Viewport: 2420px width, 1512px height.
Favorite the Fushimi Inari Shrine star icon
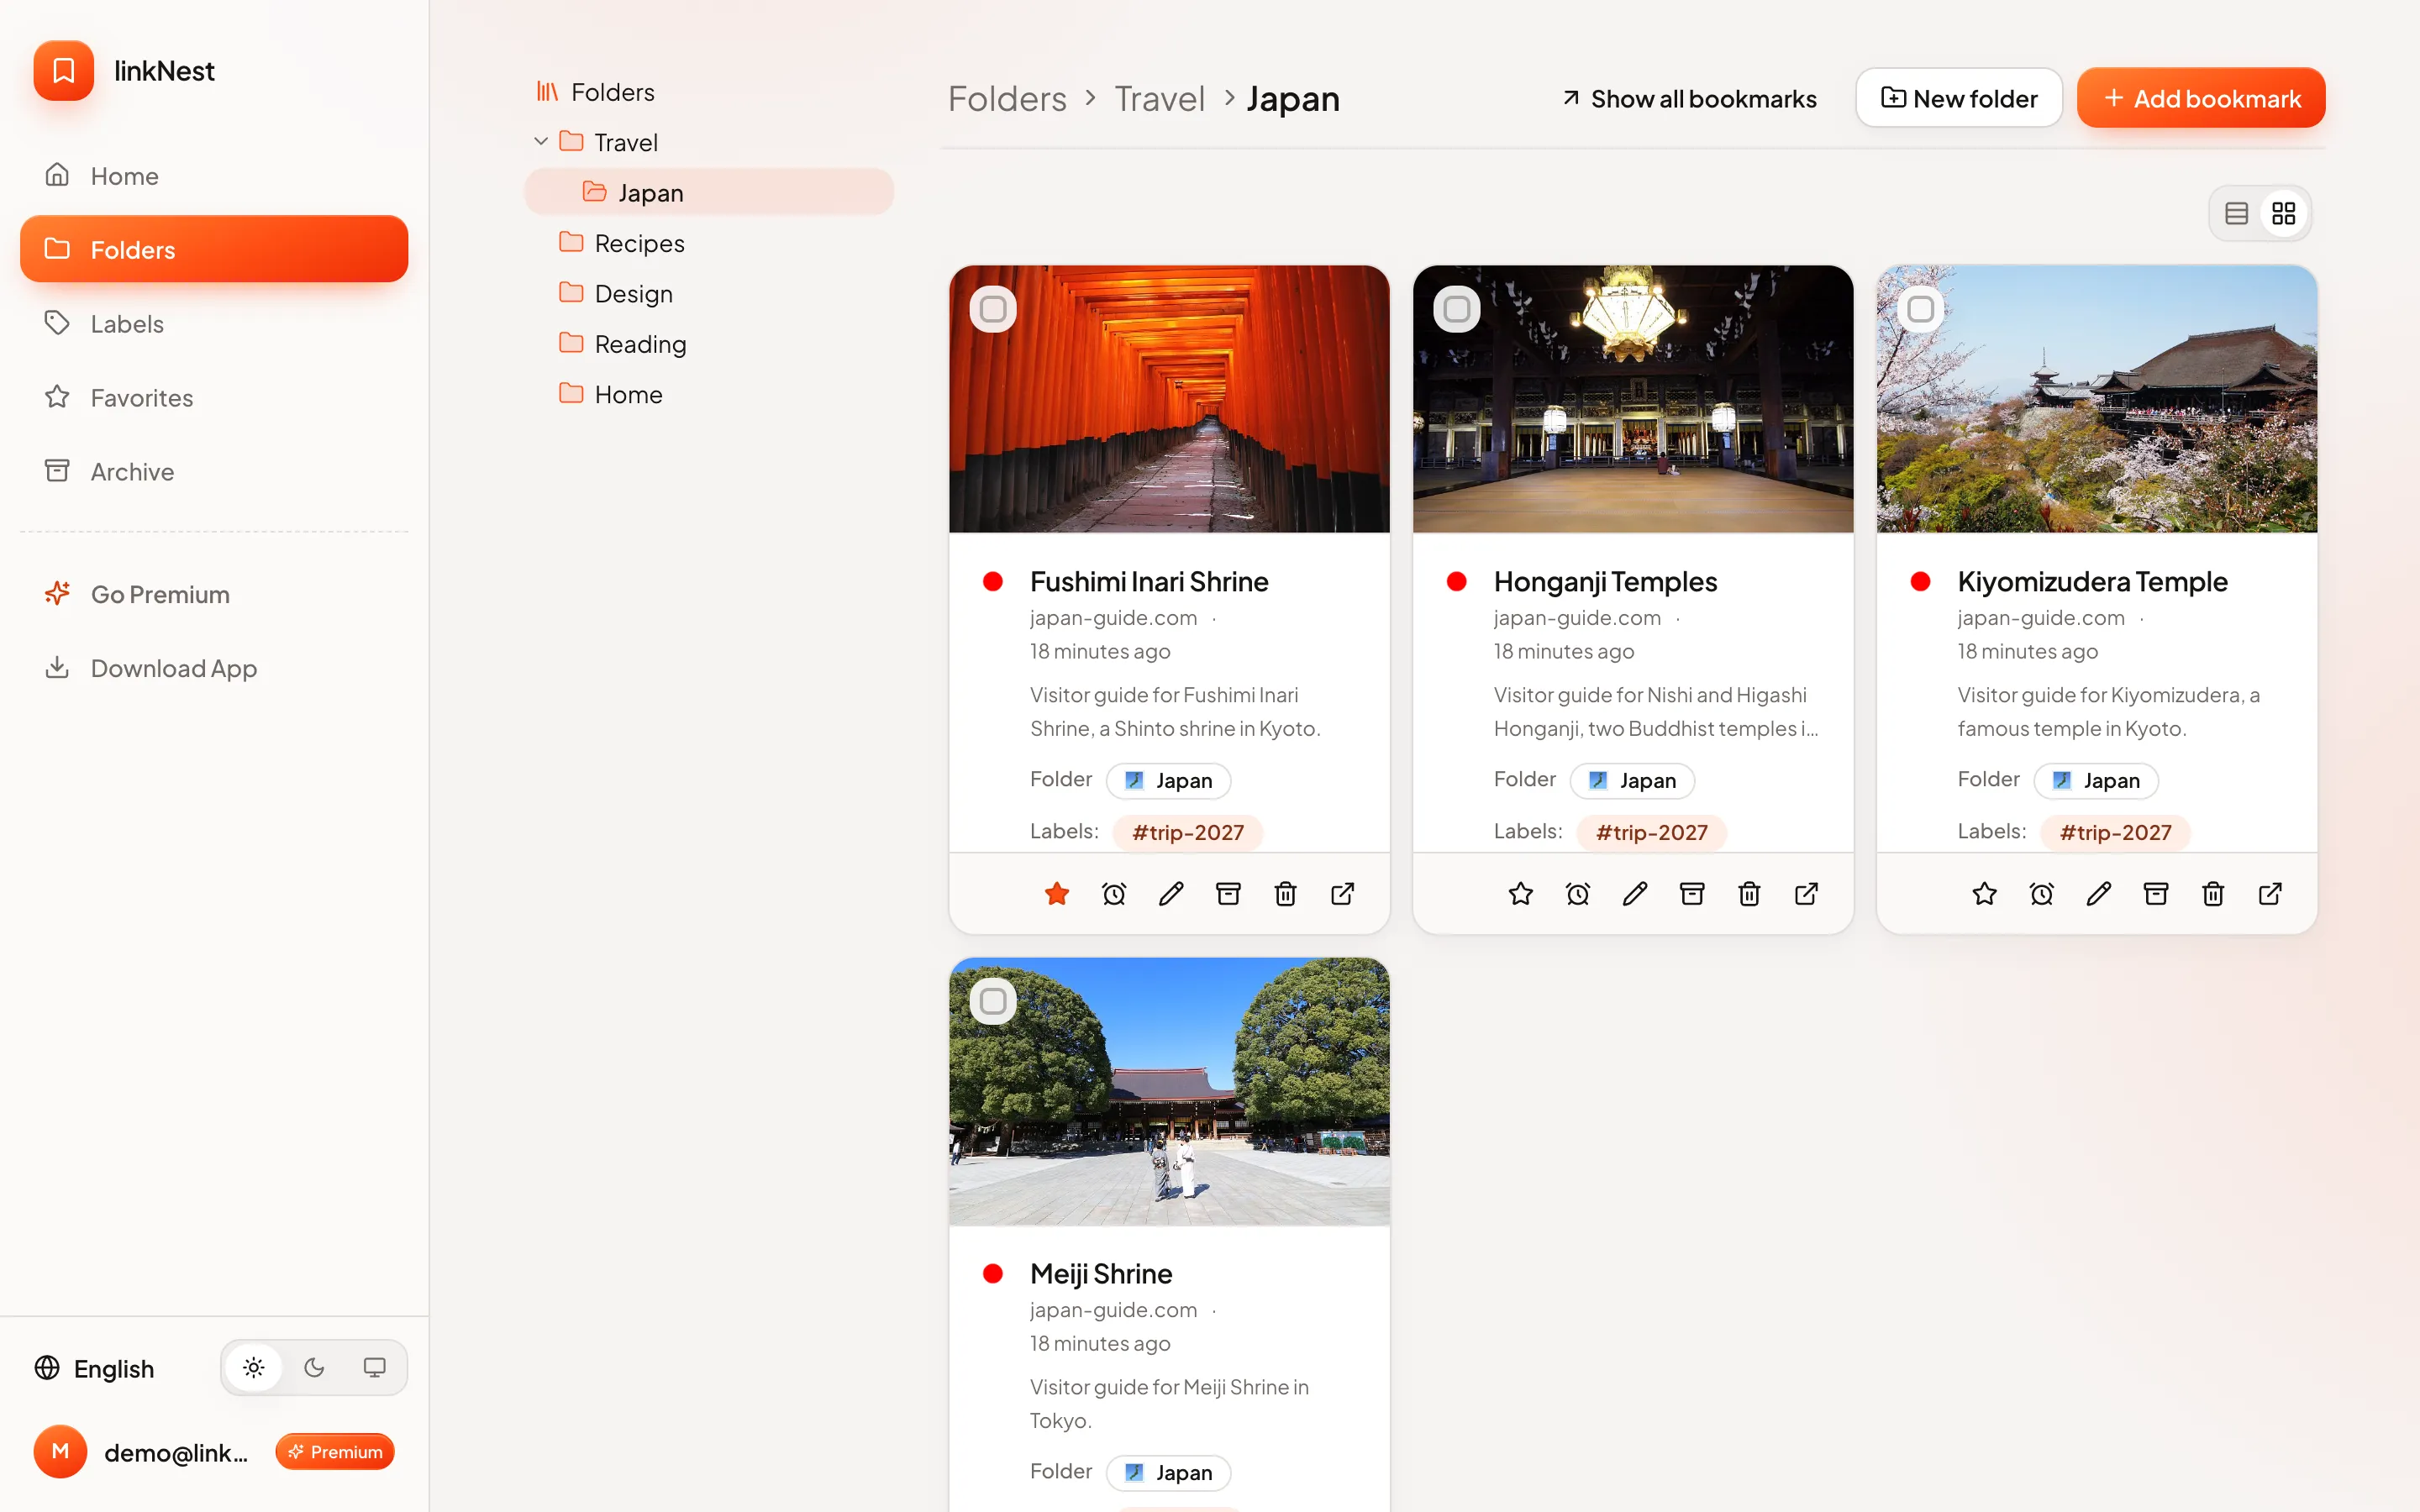click(x=1057, y=893)
